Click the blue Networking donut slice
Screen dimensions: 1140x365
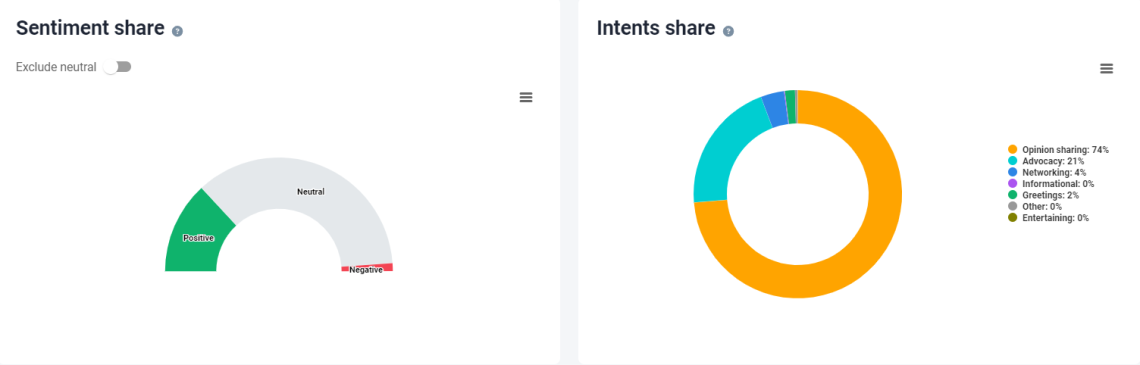(775, 110)
